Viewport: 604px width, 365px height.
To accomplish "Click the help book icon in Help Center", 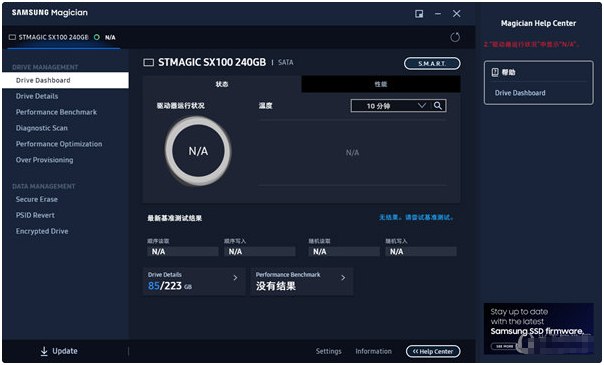I will coord(495,72).
